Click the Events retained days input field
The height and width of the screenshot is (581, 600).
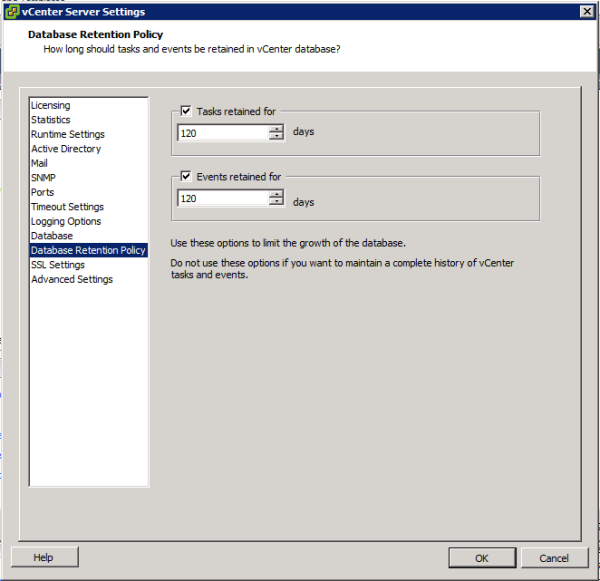point(223,198)
